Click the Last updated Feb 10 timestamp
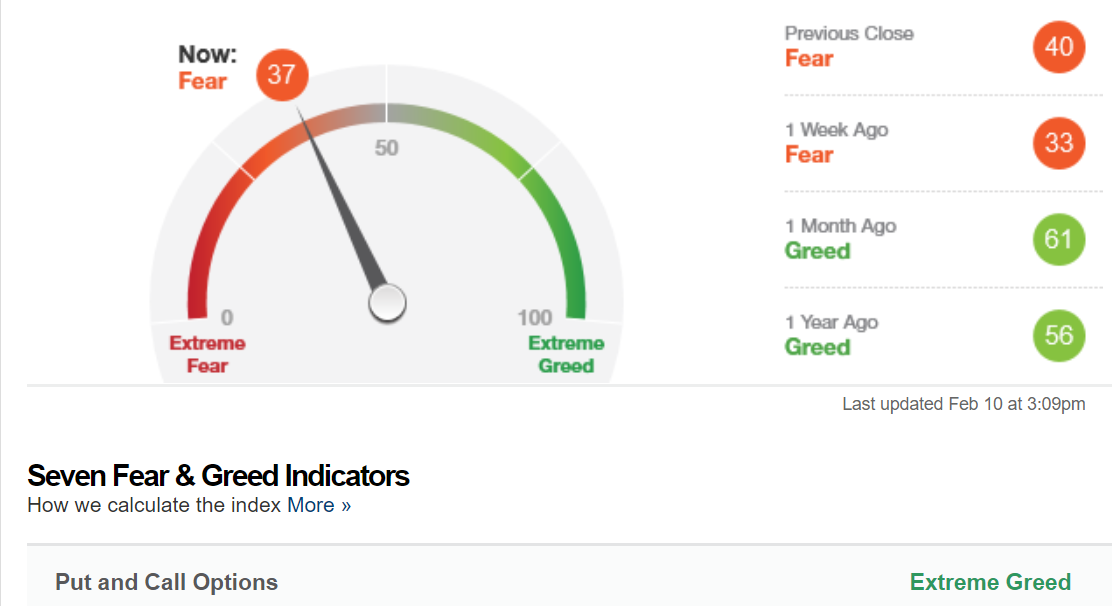 click(x=964, y=404)
